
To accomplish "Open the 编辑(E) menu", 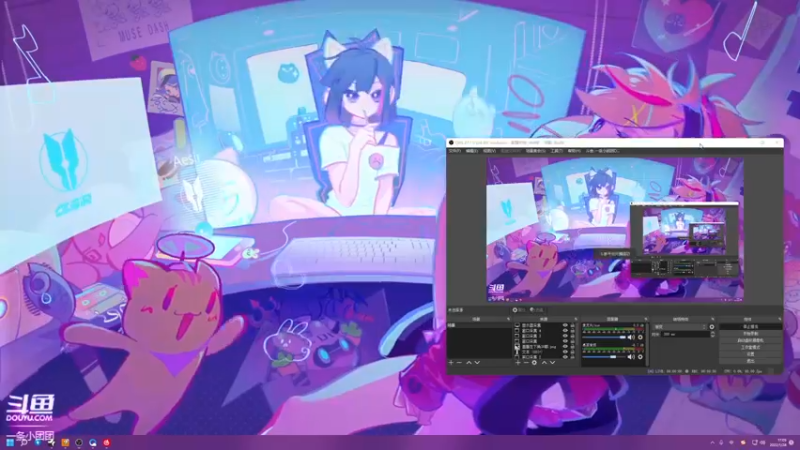I will click(472, 151).
